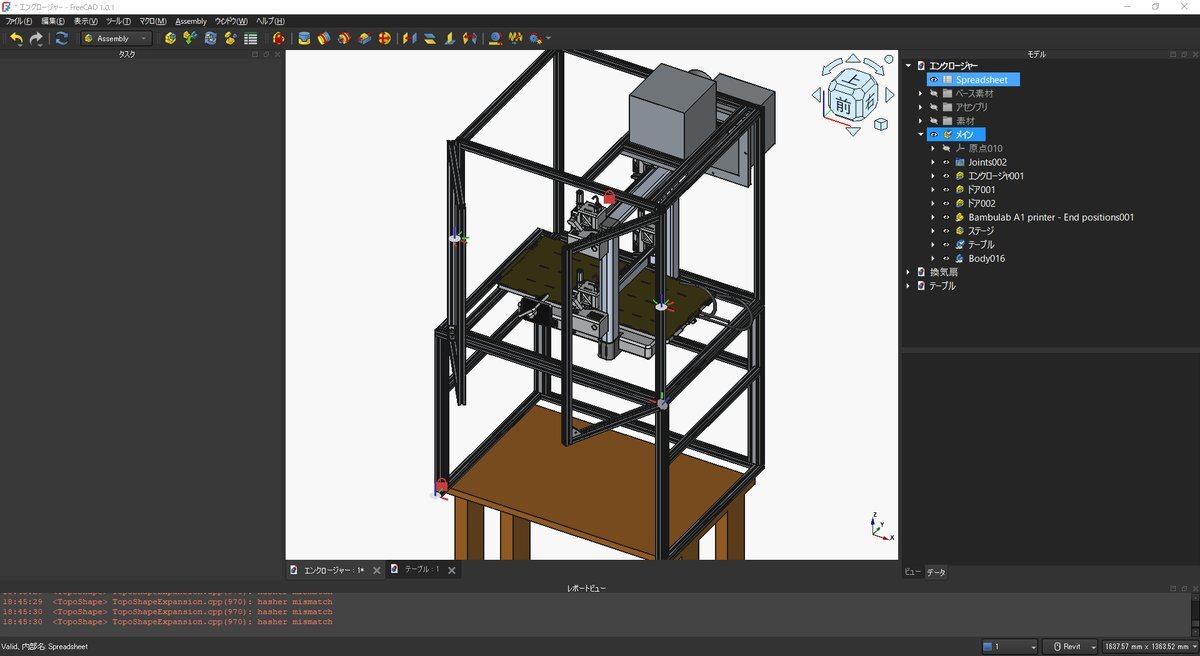
Task: Switch to the ビュー property tab
Action: tap(912, 572)
